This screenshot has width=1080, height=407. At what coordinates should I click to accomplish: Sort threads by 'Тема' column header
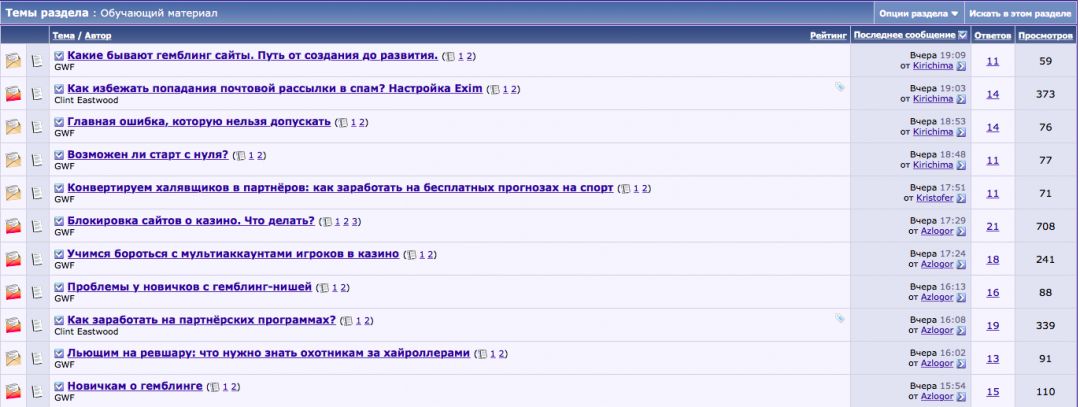tap(63, 35)
